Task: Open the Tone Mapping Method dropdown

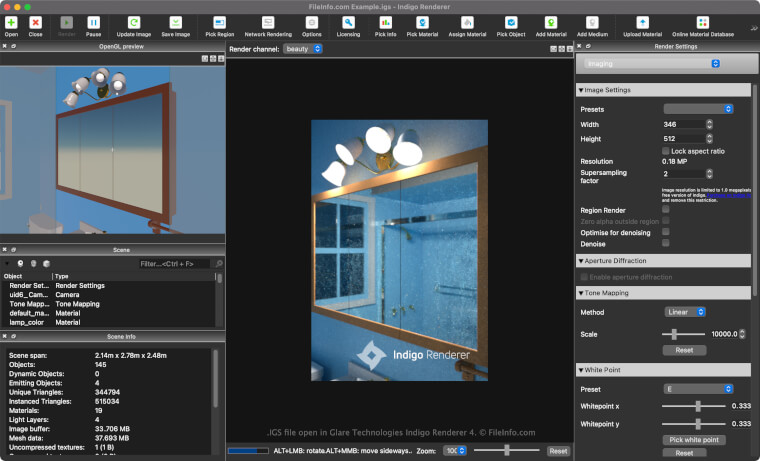Action: tap(685, 312)
